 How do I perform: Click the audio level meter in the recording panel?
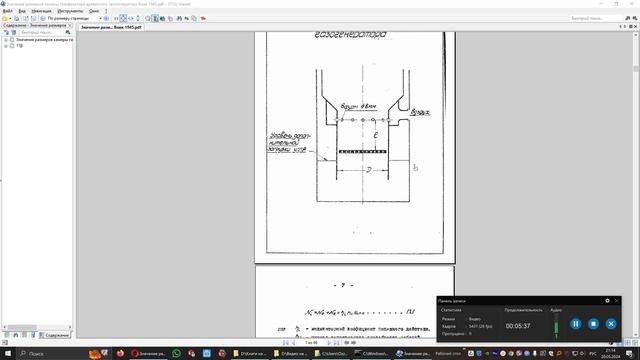click(x=556, y=327)
